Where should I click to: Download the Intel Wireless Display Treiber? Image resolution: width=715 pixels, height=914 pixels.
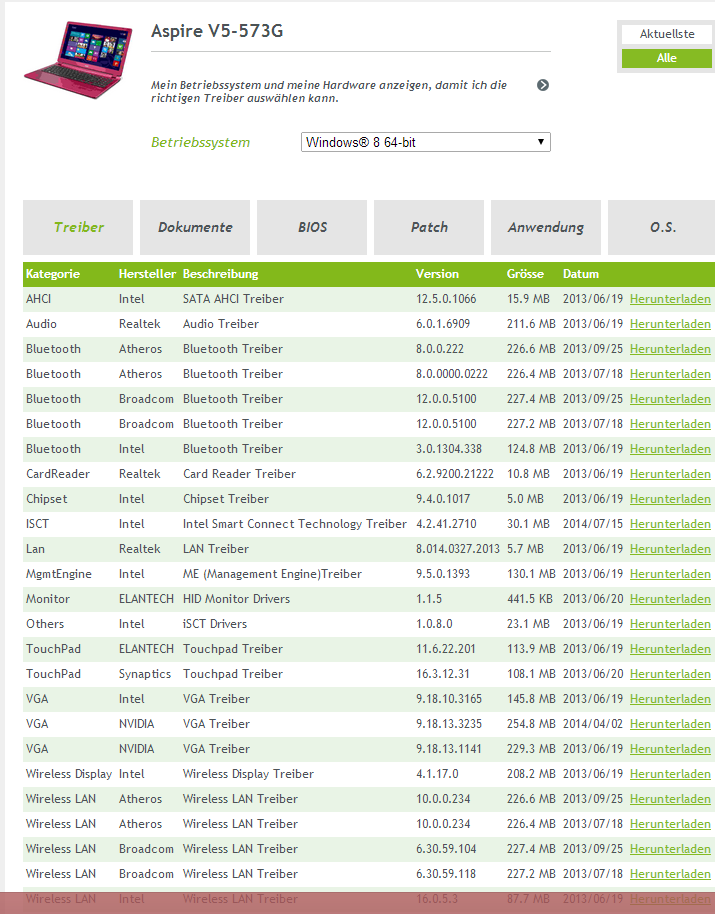[670, 774]
